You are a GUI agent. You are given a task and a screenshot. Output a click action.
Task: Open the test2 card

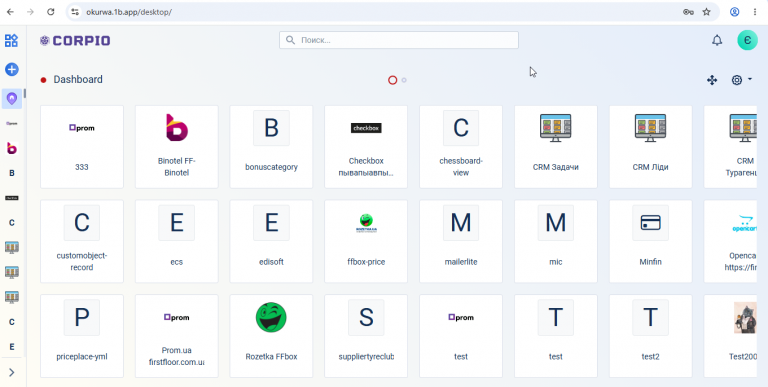[x=650, y=336]
